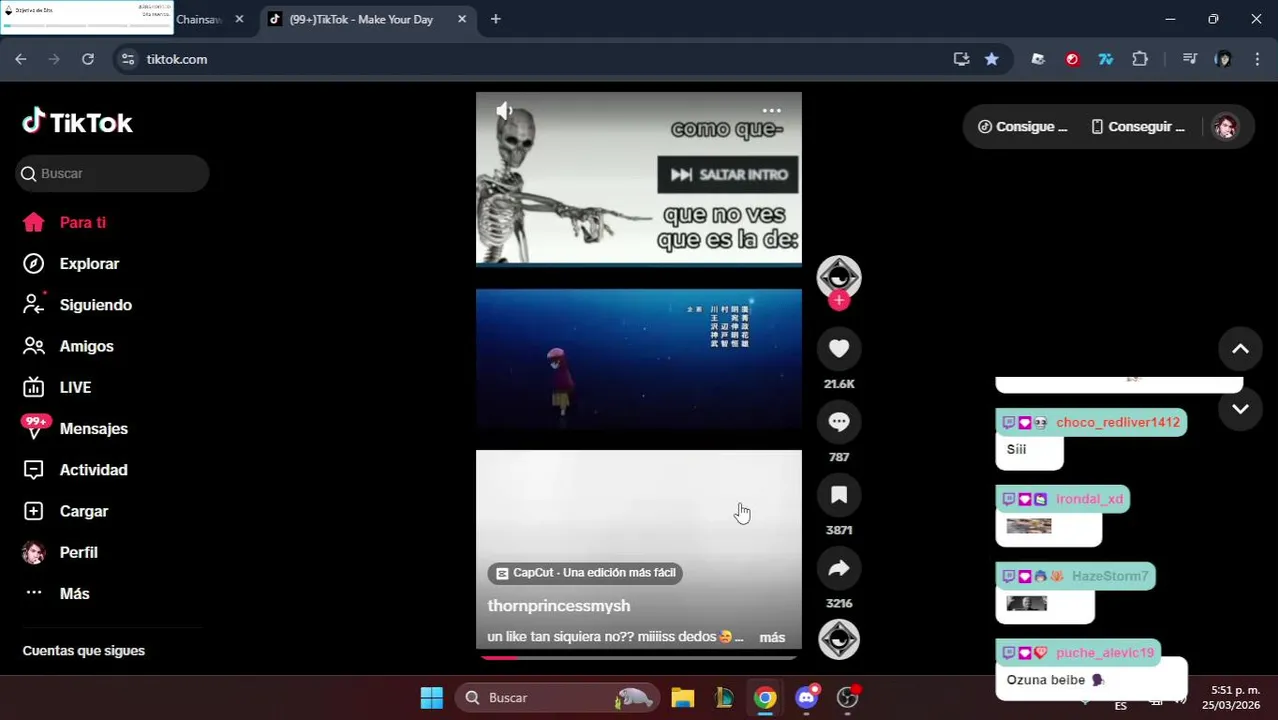Click the TikTok logo
1278x720 pixels.
77,122
